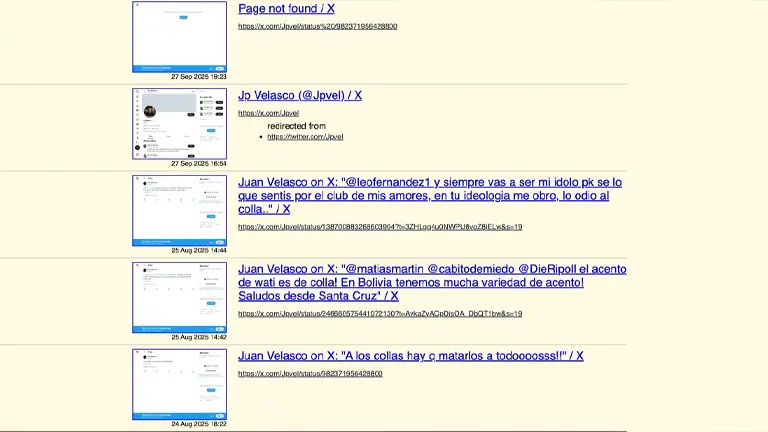Open the https://x.com/Jpvel URL under Jp Velasco title
Screen dimensions: 768x432
268,113
